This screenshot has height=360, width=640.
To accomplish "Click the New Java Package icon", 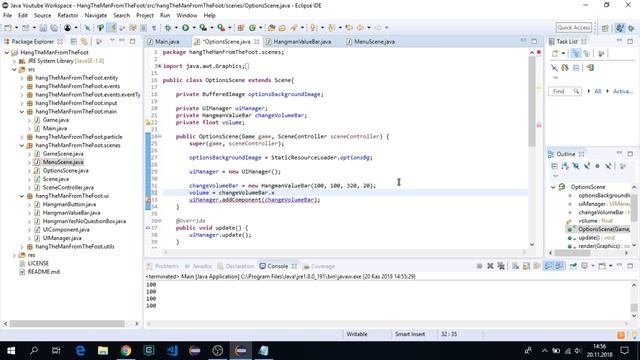I will tap(241, 28).
